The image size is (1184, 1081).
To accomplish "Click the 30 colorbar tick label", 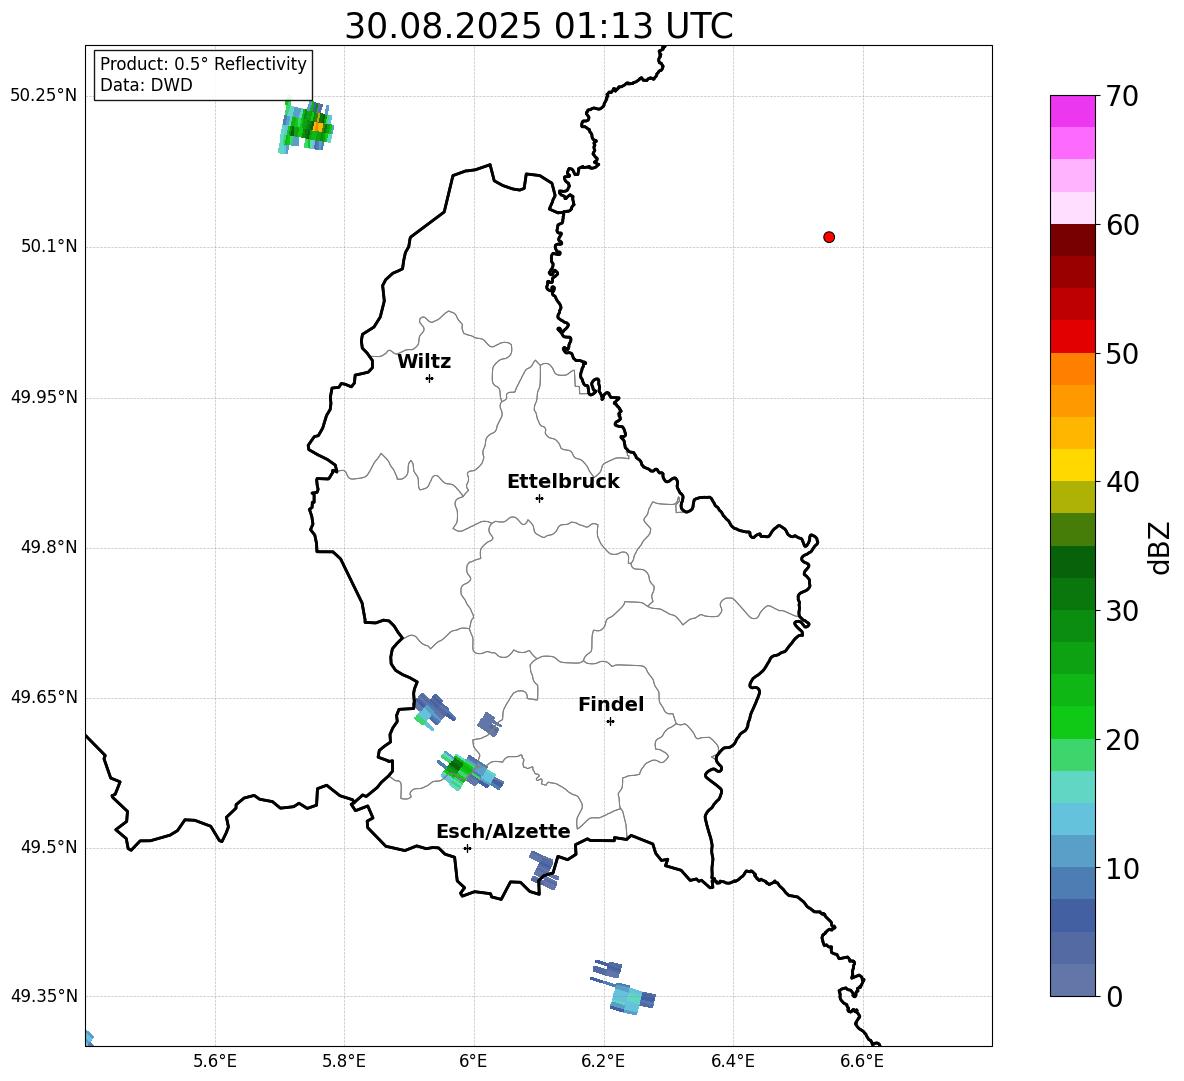I will pyautogui.click(x=1122, y=611).
